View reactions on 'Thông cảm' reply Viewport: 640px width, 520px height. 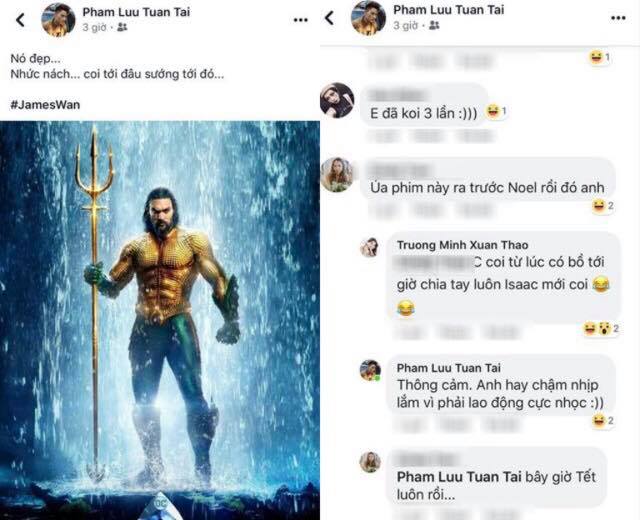603,420
